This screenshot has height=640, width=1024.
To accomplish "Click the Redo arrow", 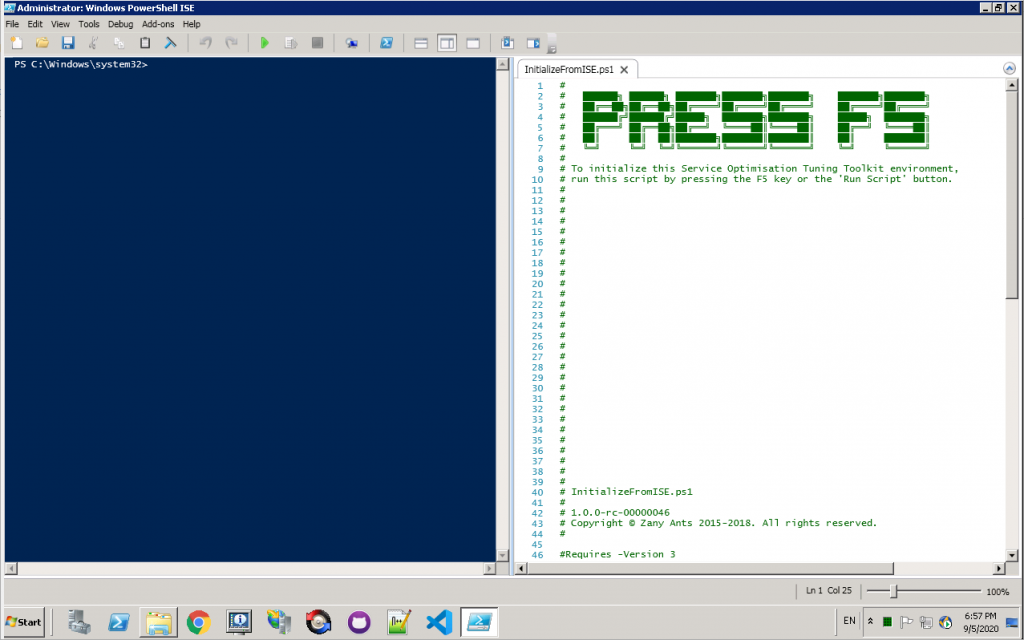I will [231, 43].
